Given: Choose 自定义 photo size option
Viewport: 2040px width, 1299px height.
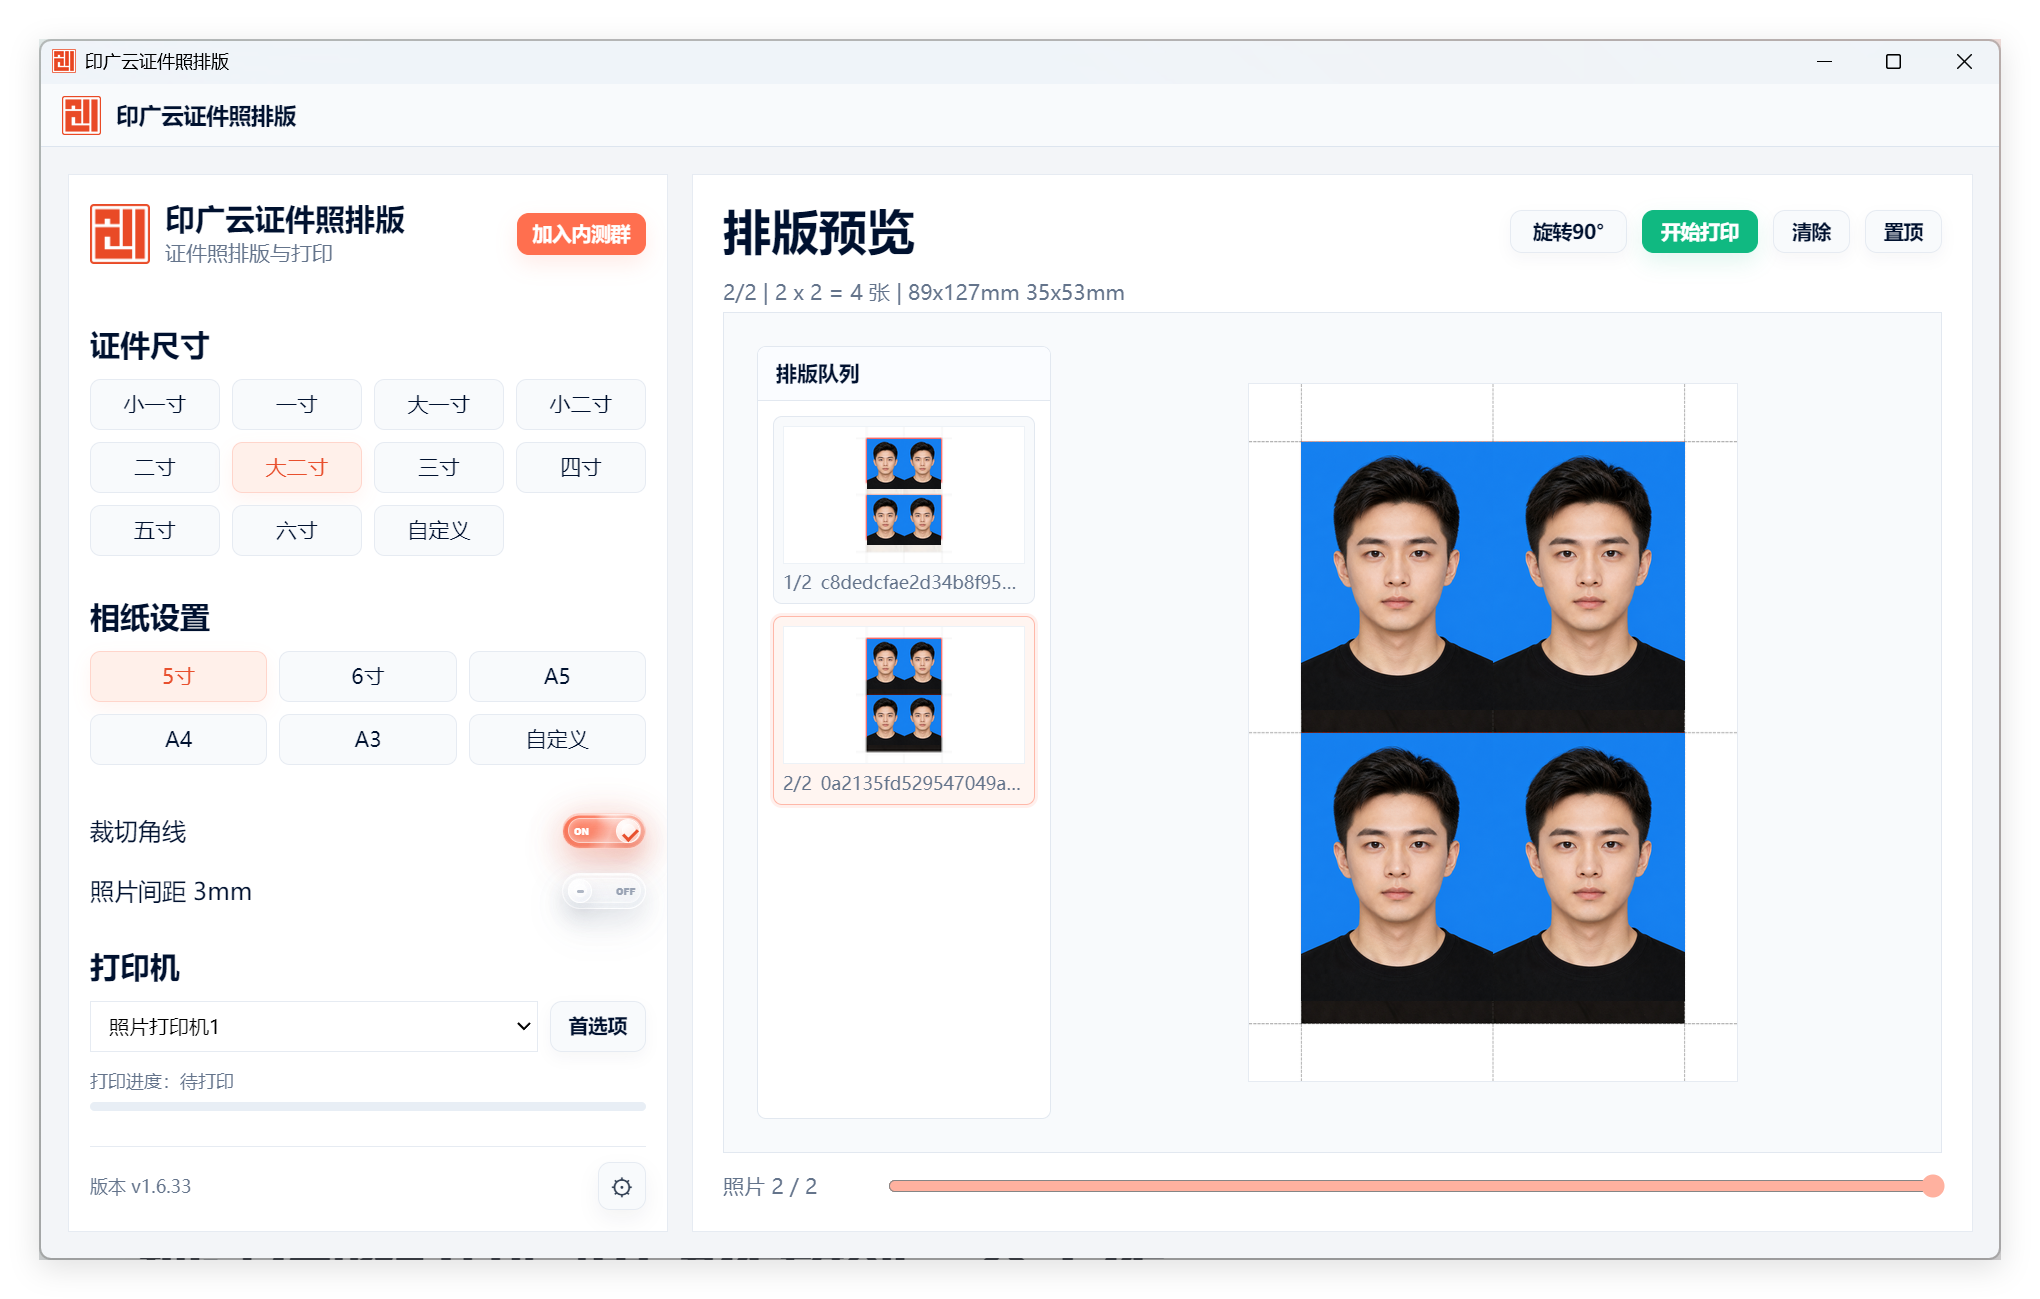Looking at the screenshot, I should click(x=439, y=531).
